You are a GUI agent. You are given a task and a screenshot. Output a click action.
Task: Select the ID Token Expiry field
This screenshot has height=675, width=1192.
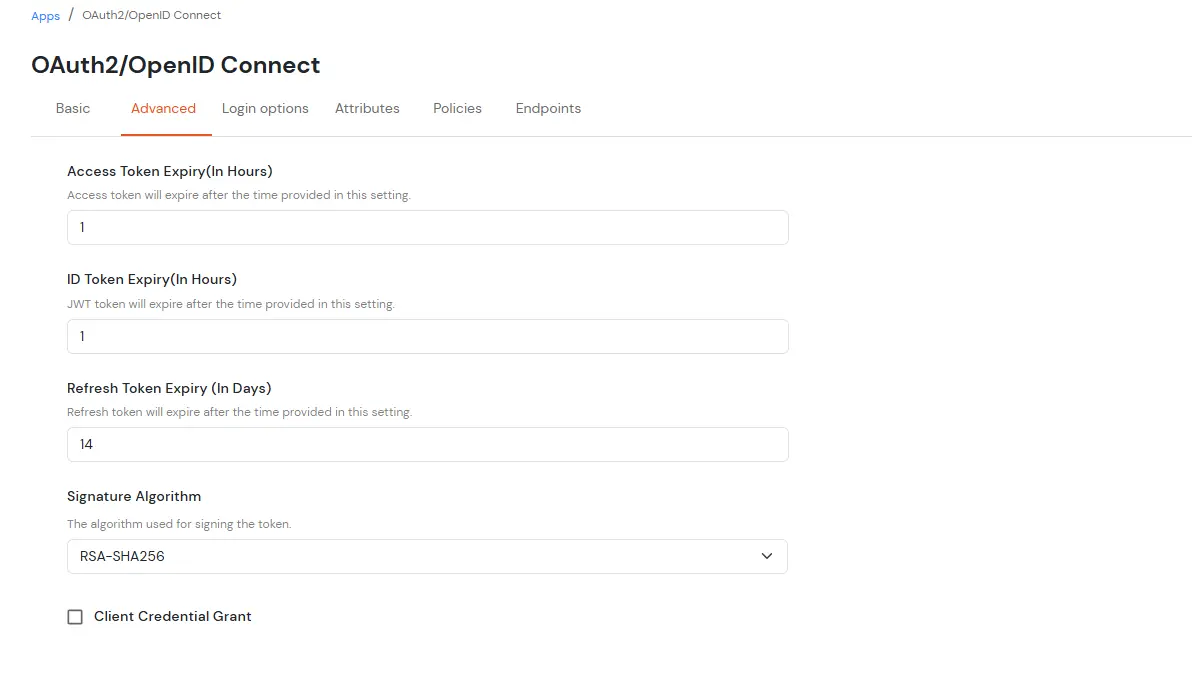[x=427, y=336]
